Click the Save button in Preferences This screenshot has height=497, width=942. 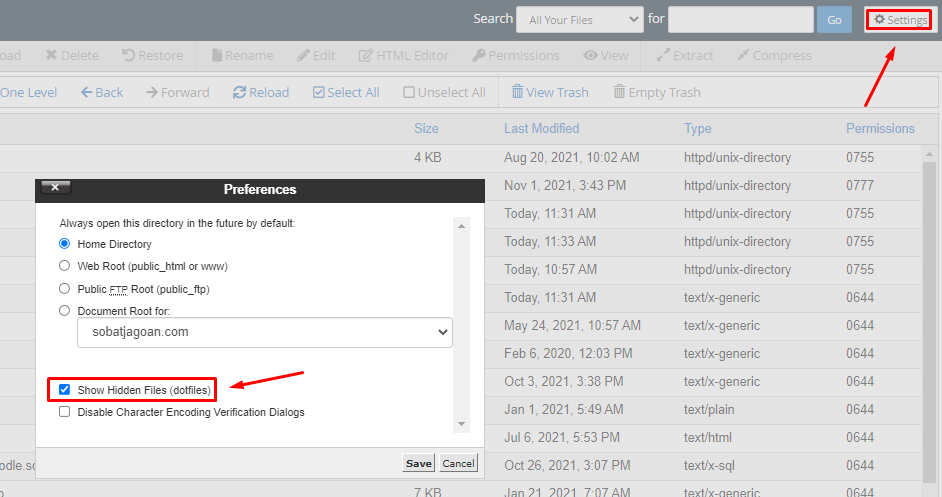click(419, 463)
